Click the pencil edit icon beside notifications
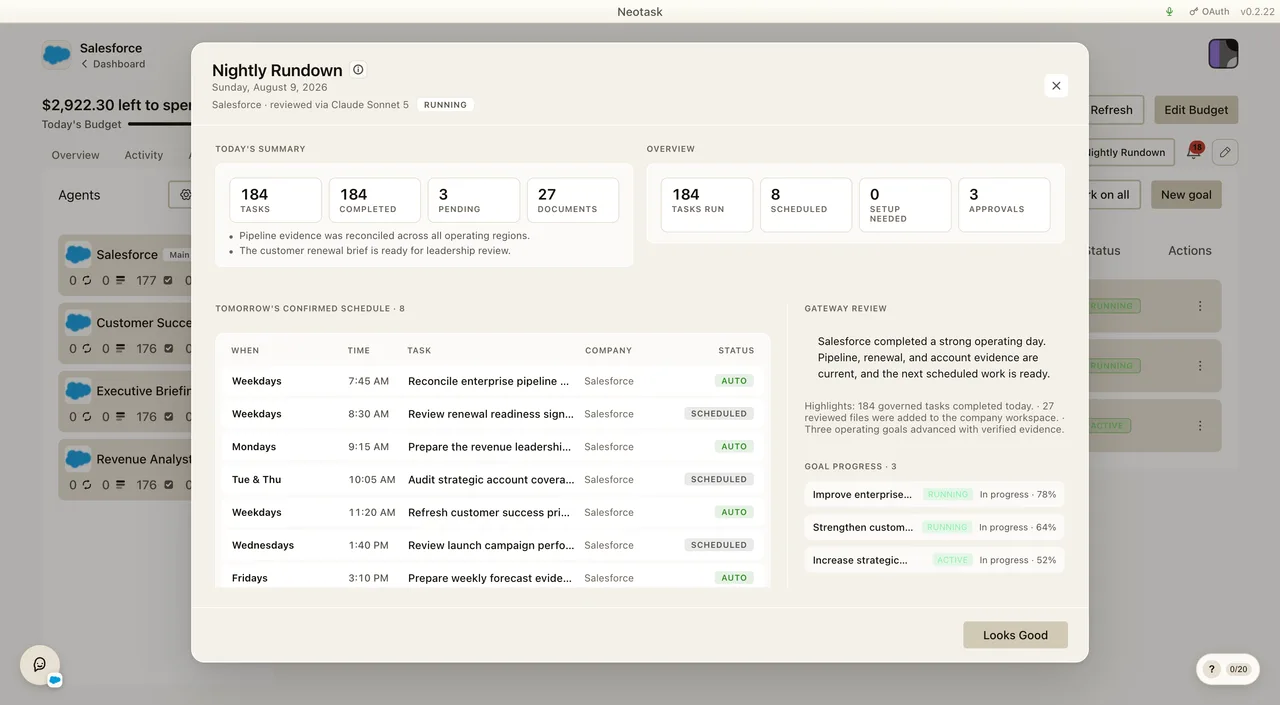Viewport: 1280px width, 705px height. click(x=1225, y=152)
